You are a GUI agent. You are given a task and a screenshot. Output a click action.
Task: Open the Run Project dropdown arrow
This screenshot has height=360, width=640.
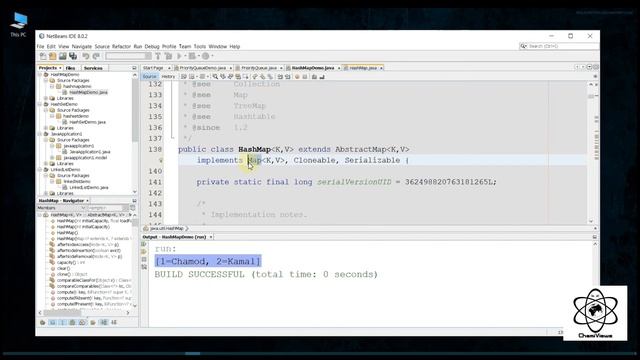184,56
